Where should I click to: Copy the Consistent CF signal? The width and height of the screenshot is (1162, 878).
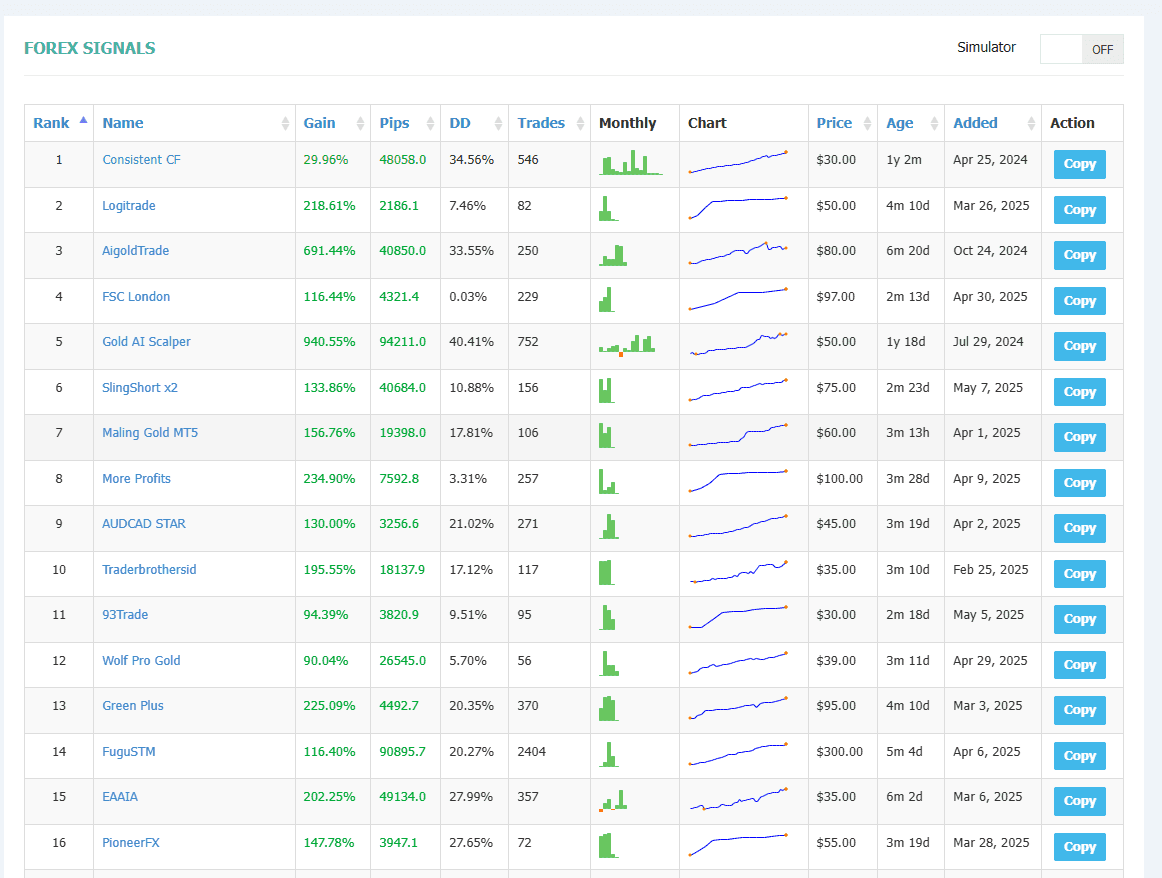tap(1080, 164)
